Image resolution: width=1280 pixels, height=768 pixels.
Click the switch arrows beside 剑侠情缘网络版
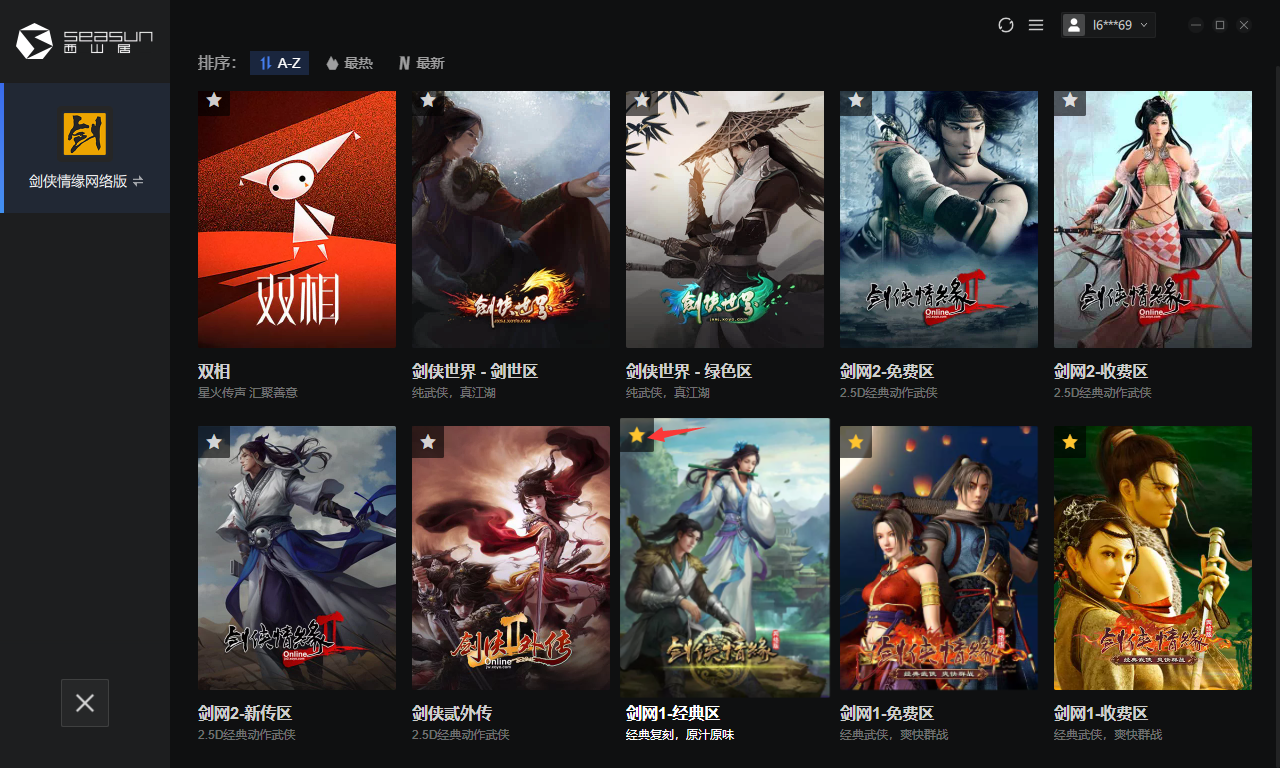(138, 182)
